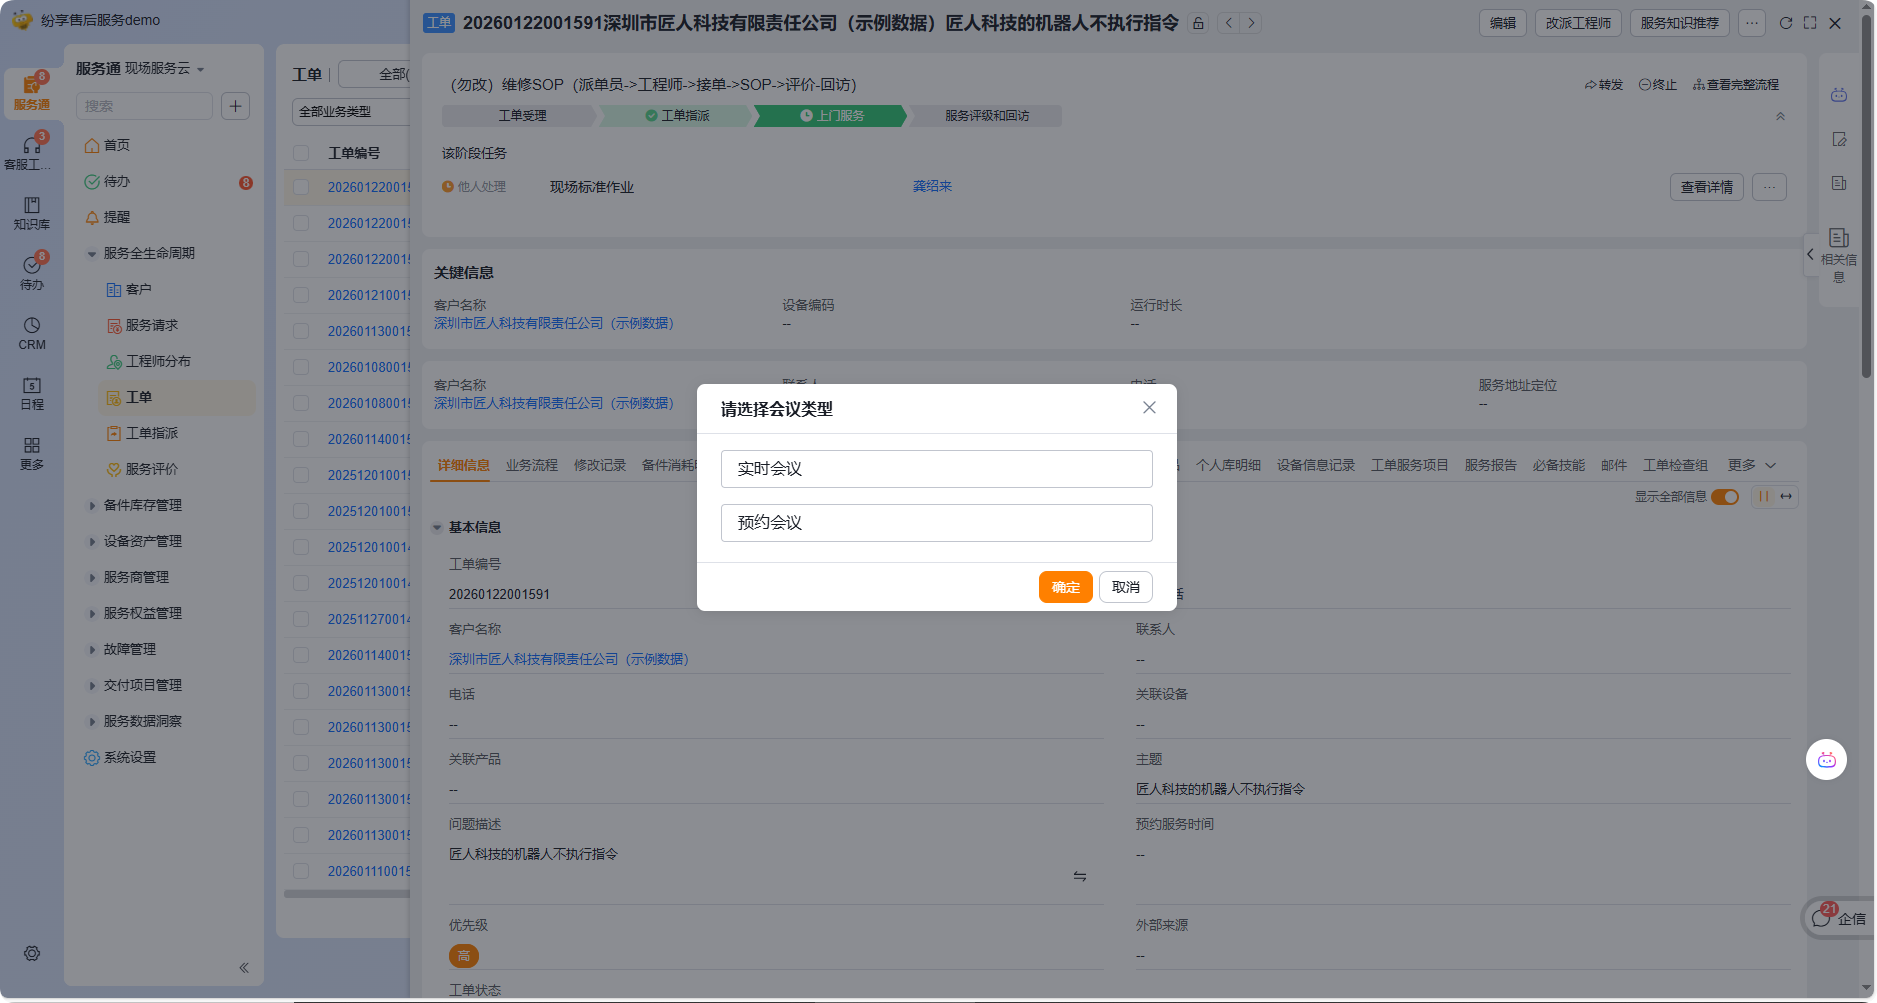This screenshot has height=1003, width=1877.
Task: Expand detail panel to fullscreen
Action: tap(1810, 23)
